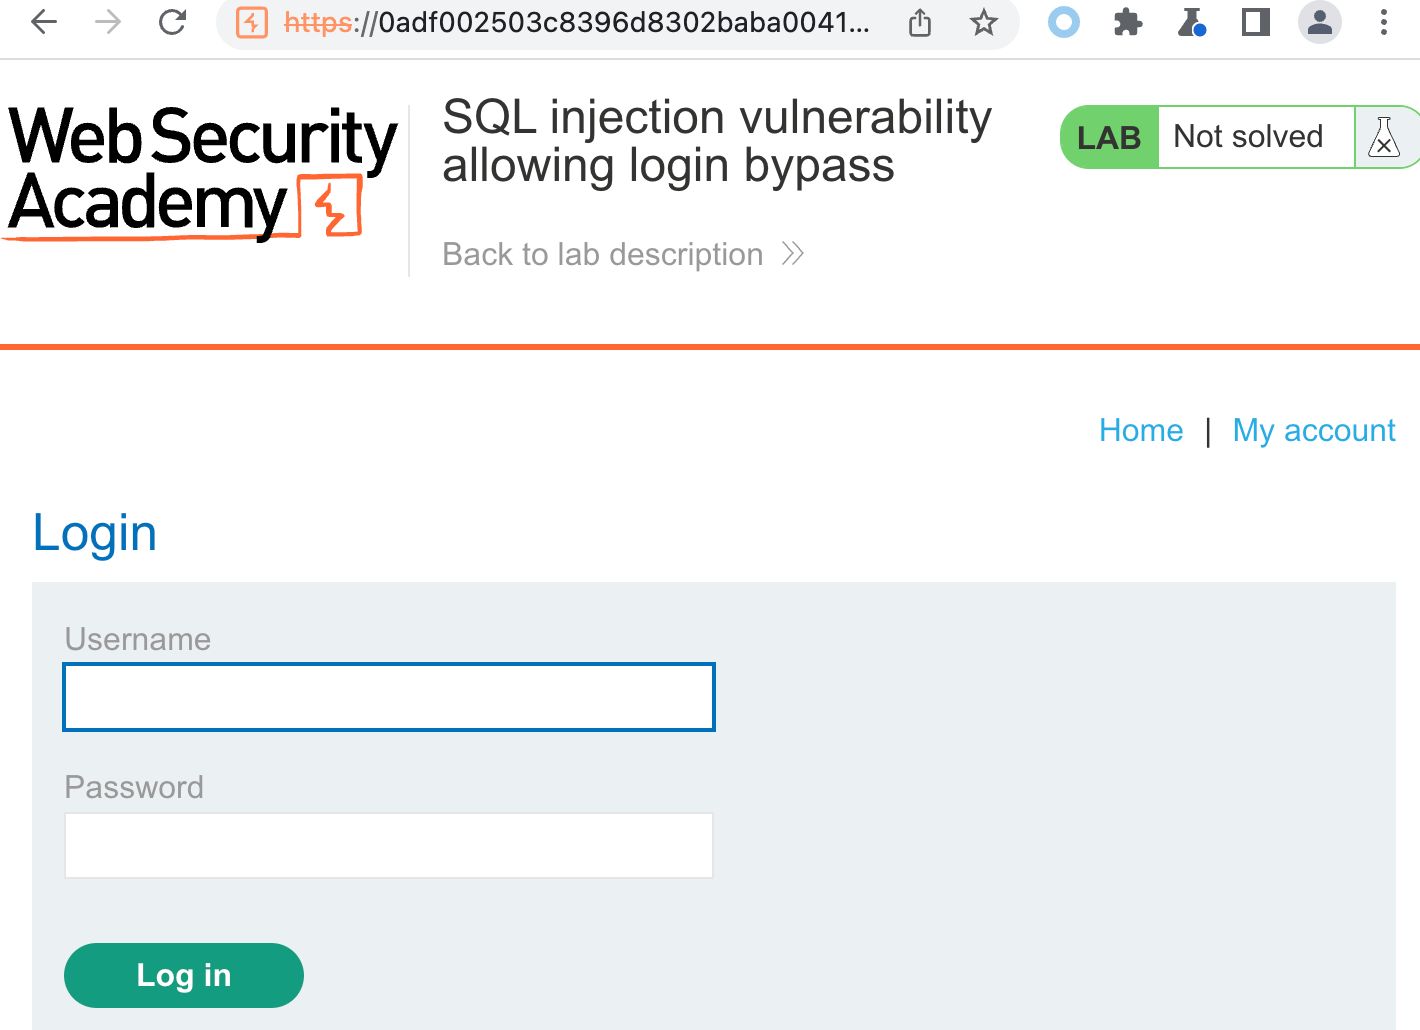The height and width of the screenshot is (1030, 1420).
Task: Click the forward navigation arrow
Action: pyautogui.click(x=107, y=22)
